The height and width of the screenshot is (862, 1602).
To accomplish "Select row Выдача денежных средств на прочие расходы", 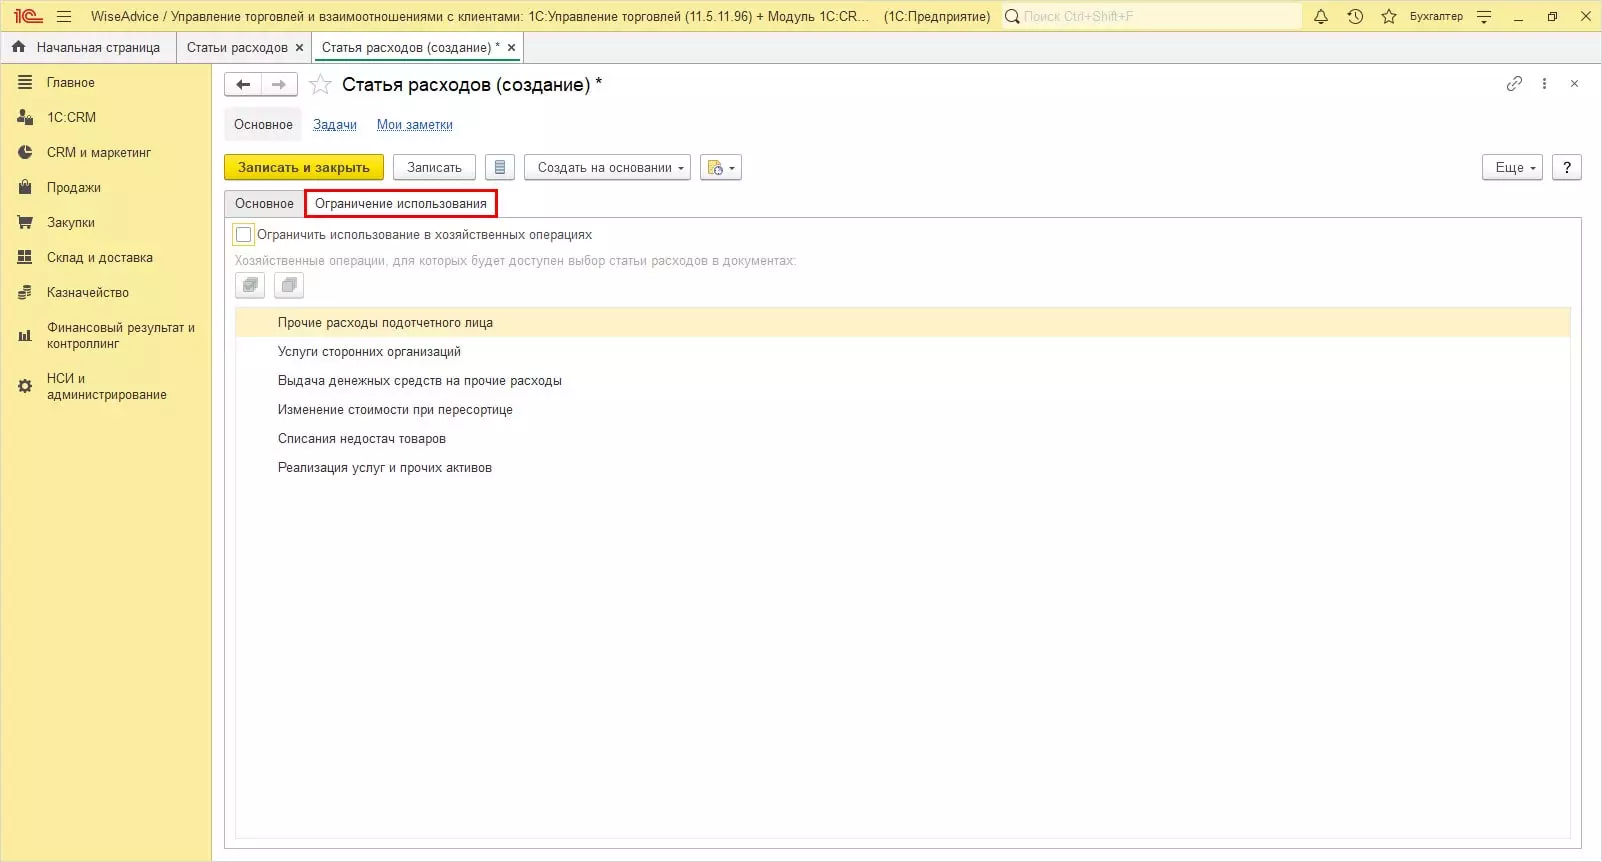I will tap(903, 380).
